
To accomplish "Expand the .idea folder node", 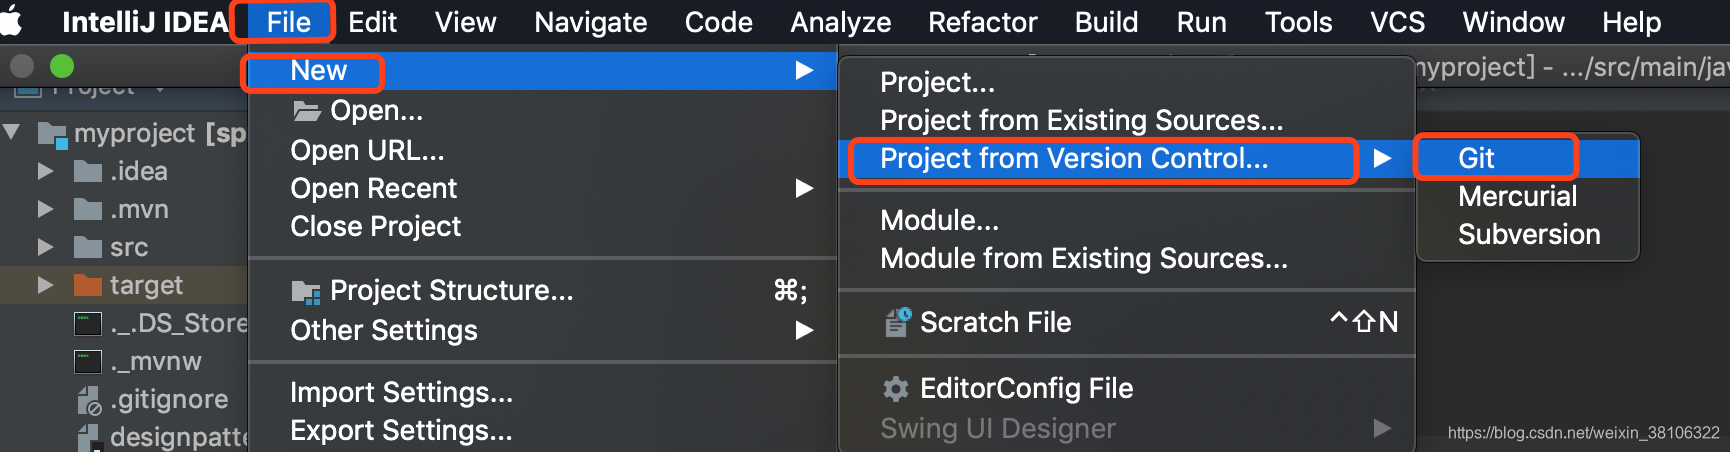I will (x=45, y=171).
